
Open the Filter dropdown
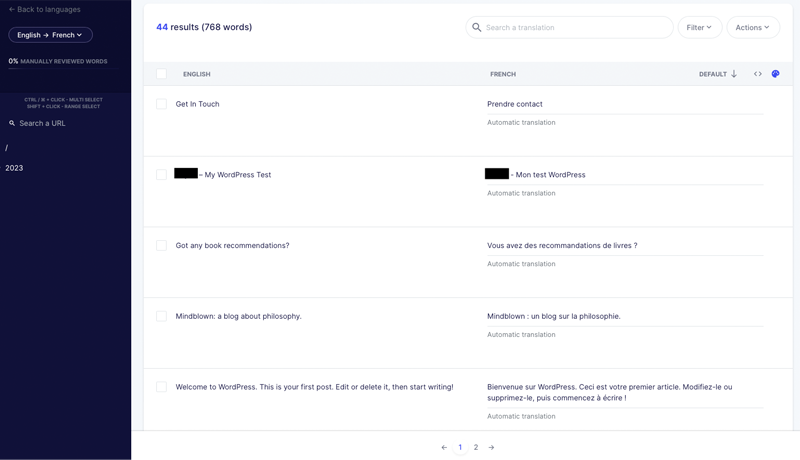(699, 27)
